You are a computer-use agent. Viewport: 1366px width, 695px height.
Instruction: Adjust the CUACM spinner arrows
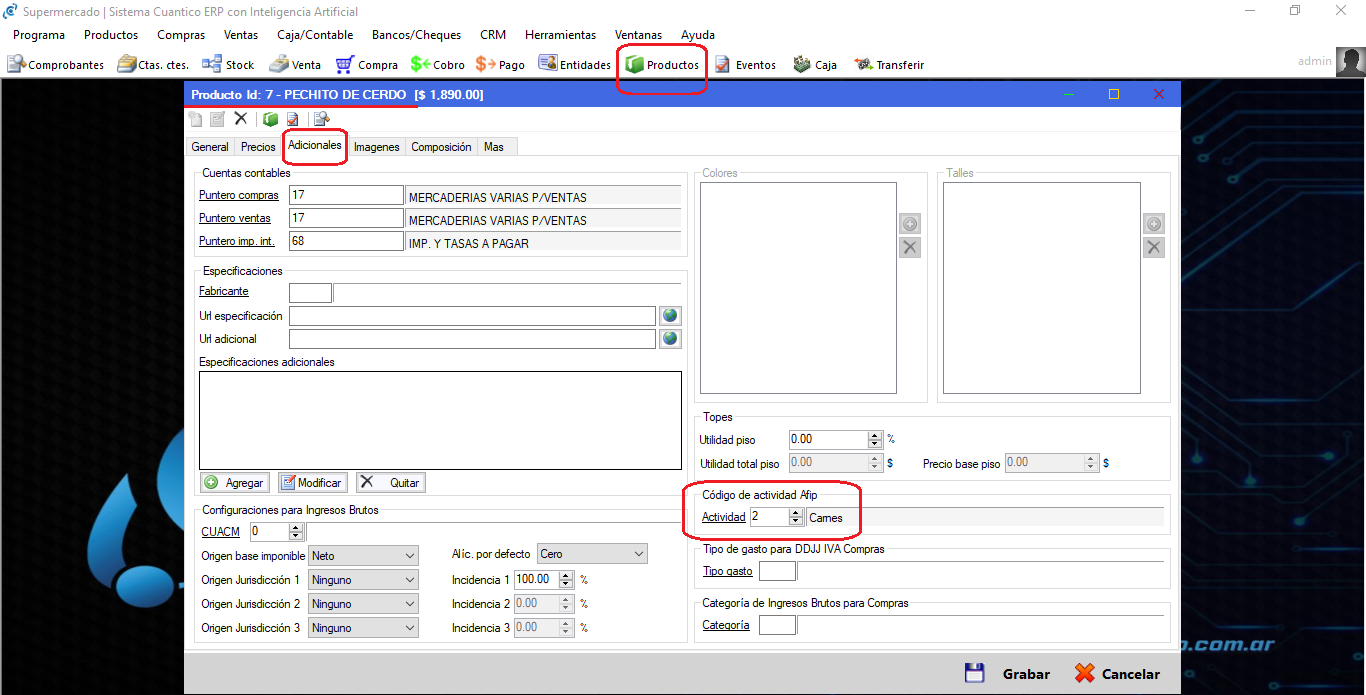[297, 531]
